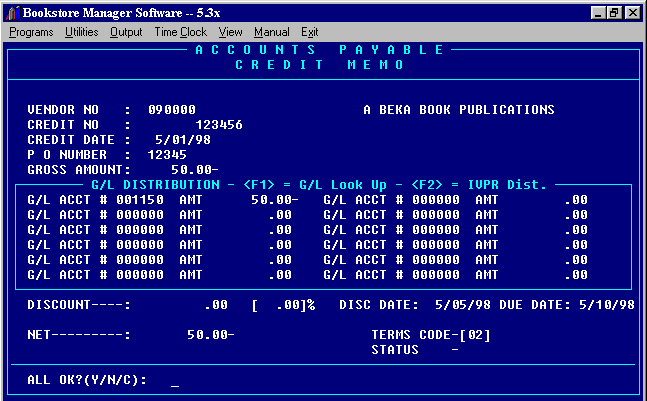Click the gross amount 50.00- field
Image resolution: width=647 pixels, height=401 pixels.
coord(194,170)
